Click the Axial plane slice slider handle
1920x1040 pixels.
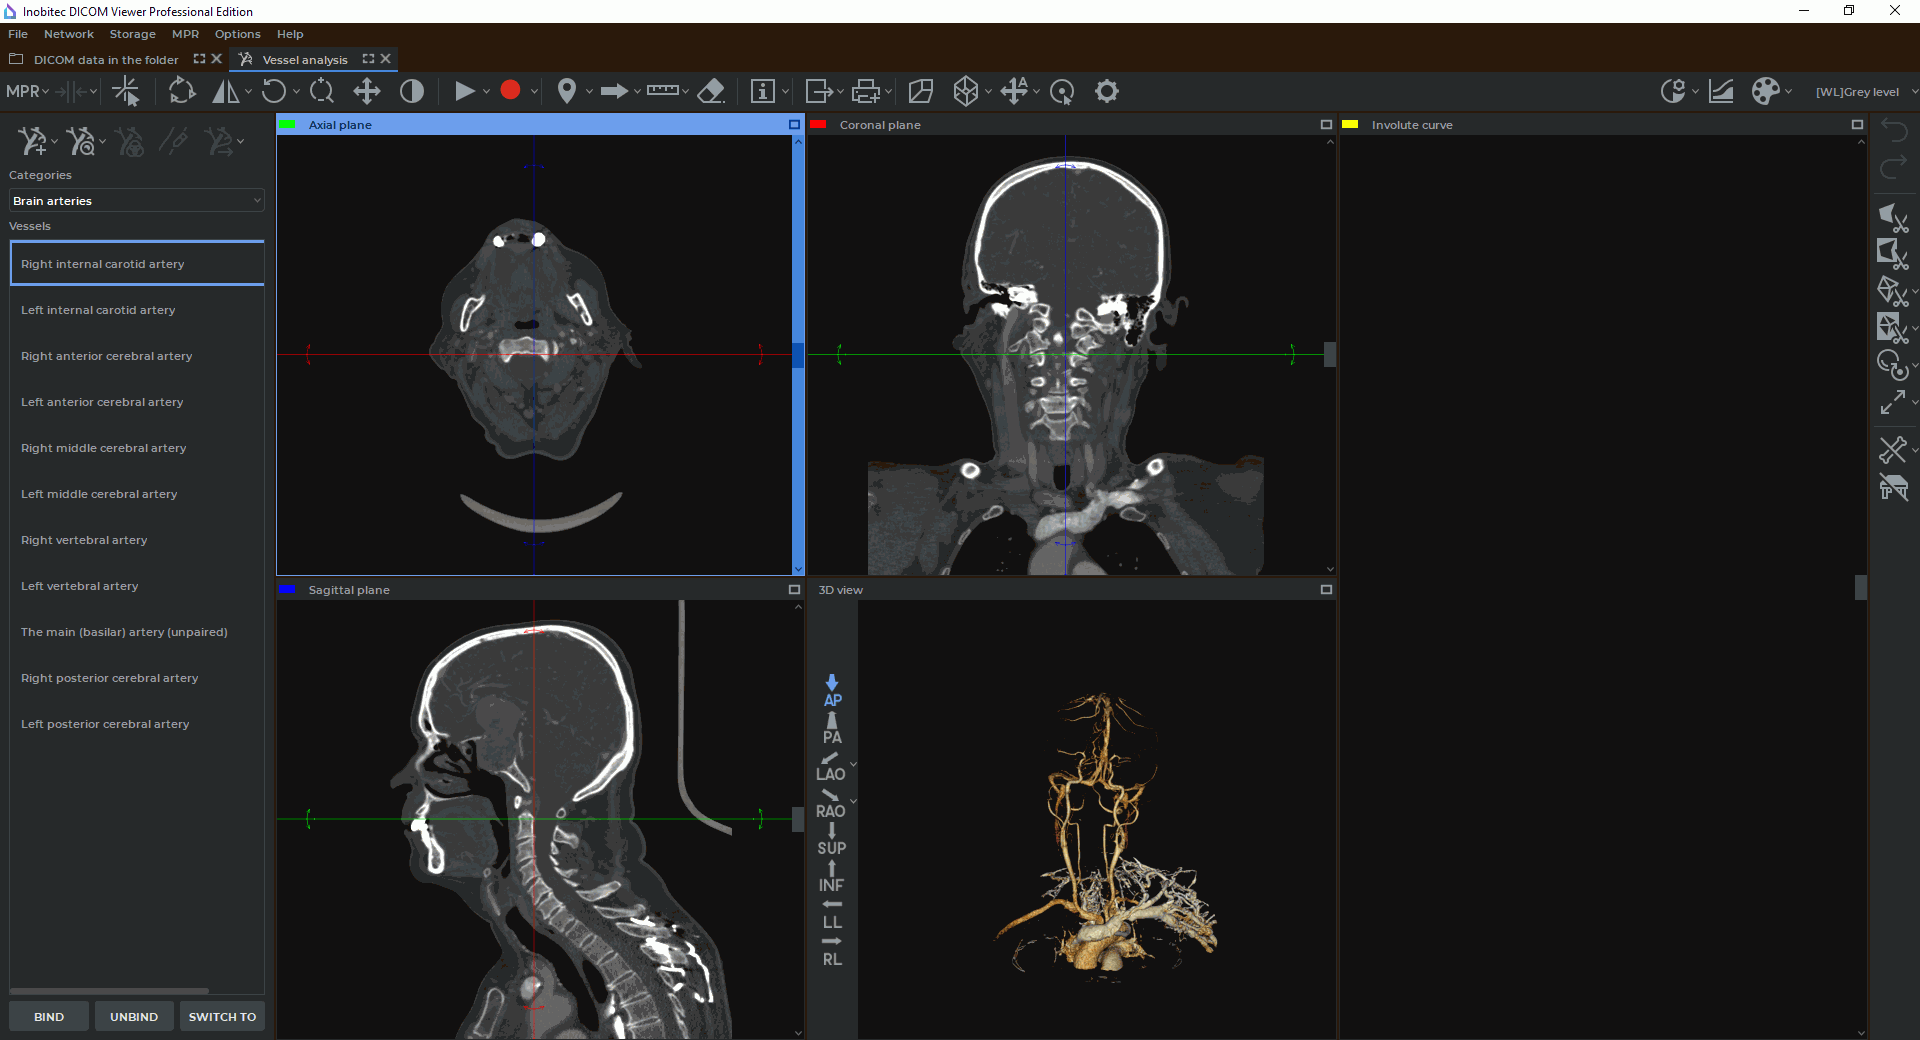pos(797,356)
